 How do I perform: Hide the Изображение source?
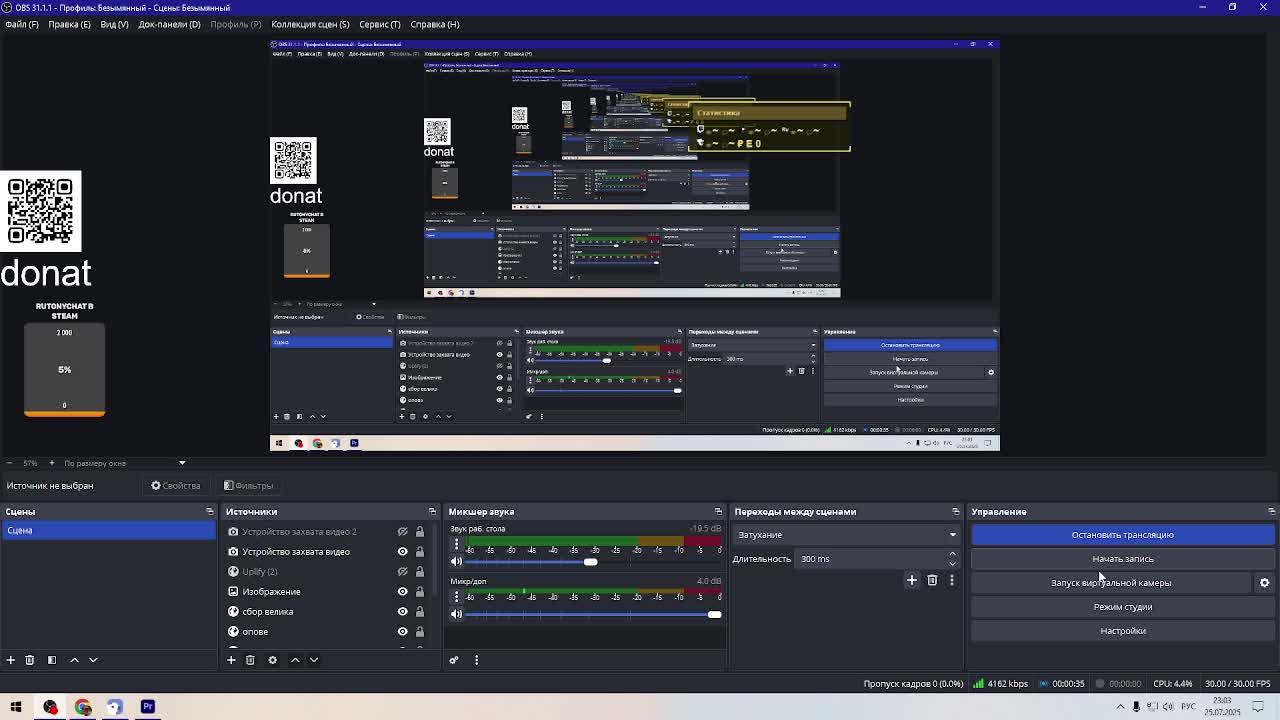pyautogui.click(x=403, y=592)
